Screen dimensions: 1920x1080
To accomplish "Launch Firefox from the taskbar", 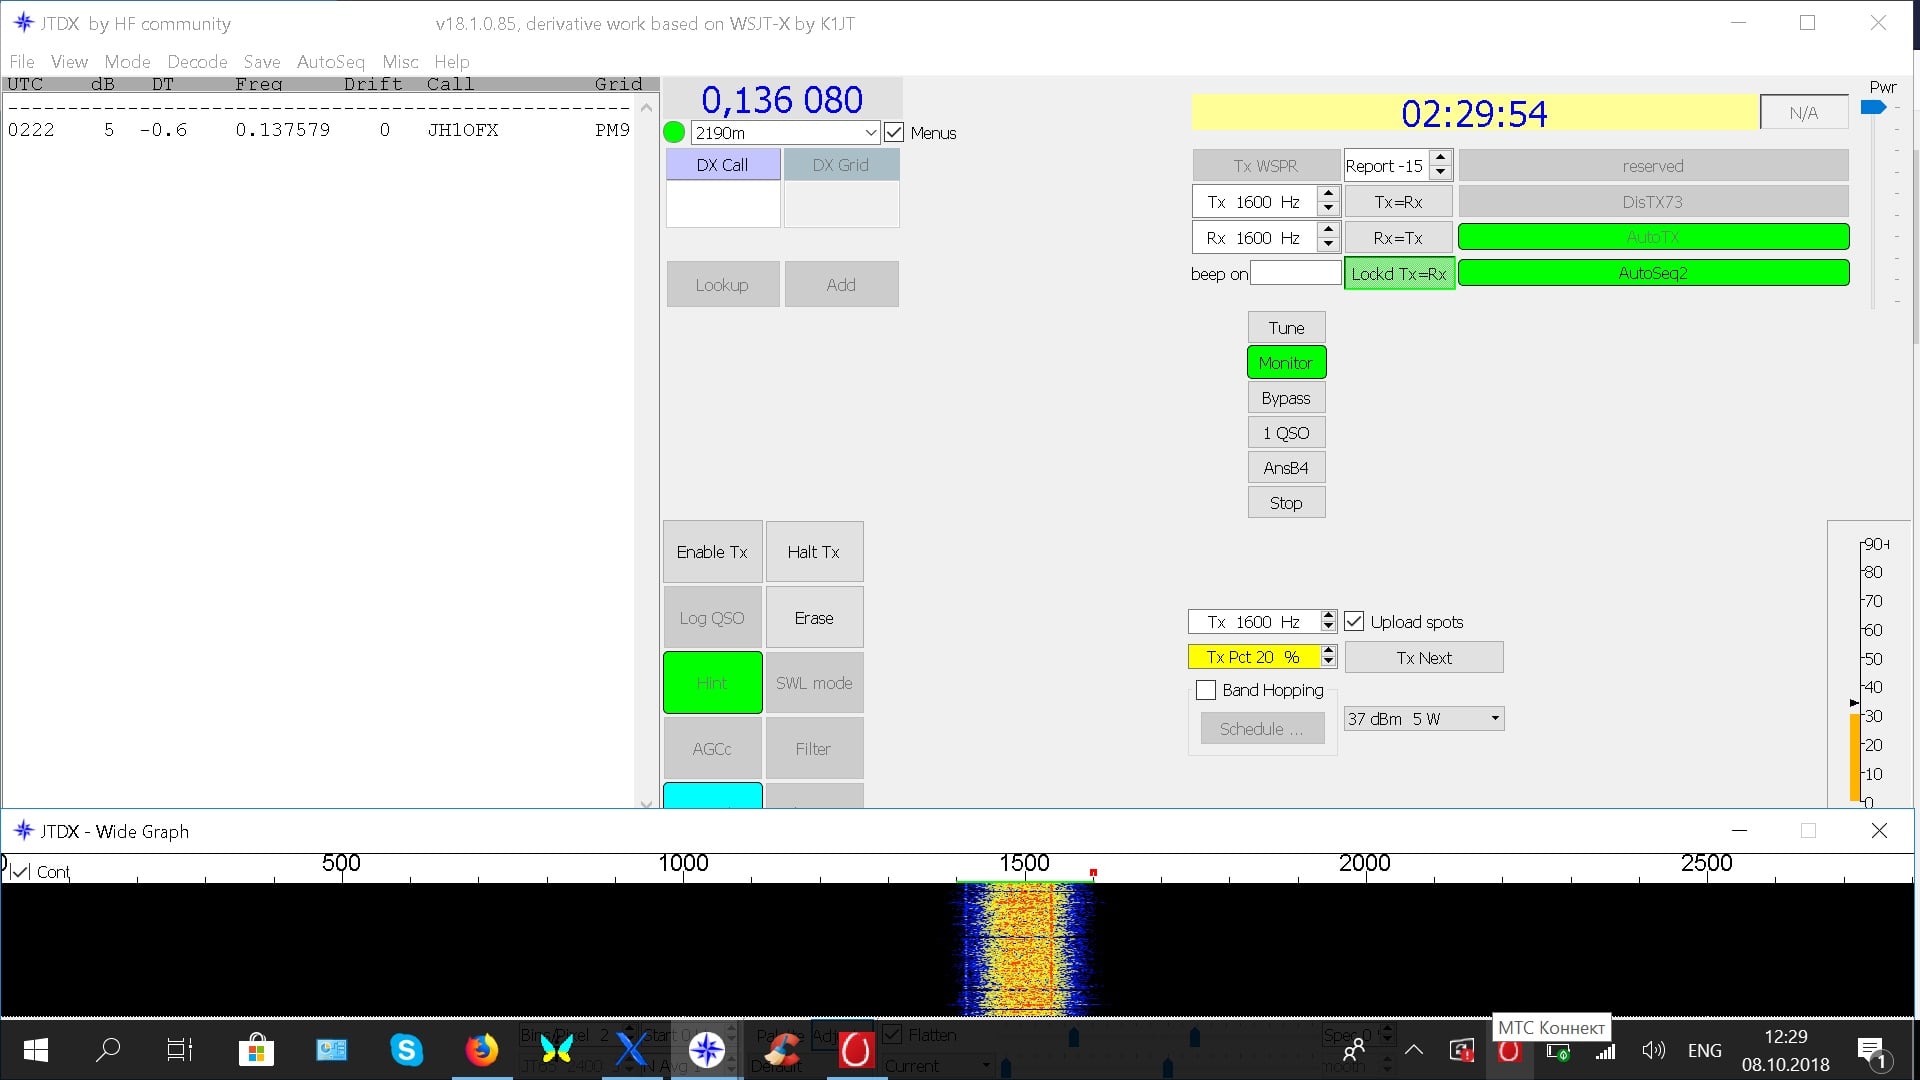I will click(x=481, y=1050).
